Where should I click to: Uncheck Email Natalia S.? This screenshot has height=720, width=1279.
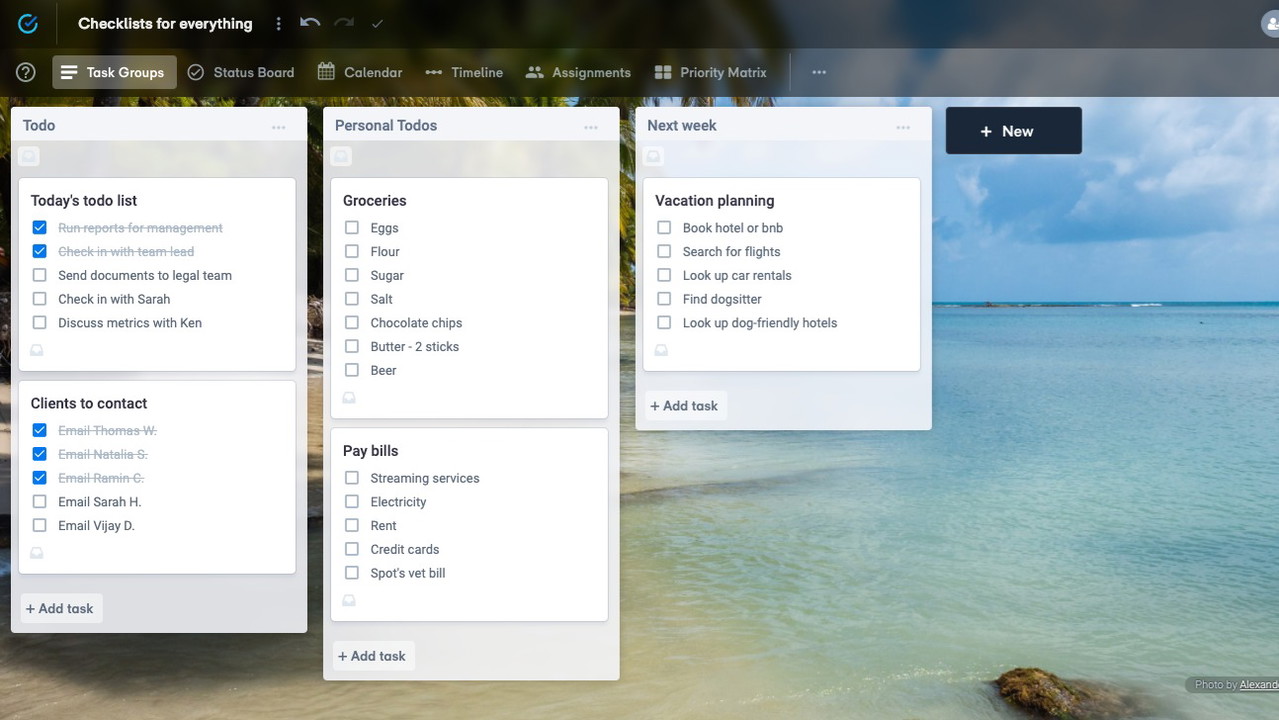40,454
